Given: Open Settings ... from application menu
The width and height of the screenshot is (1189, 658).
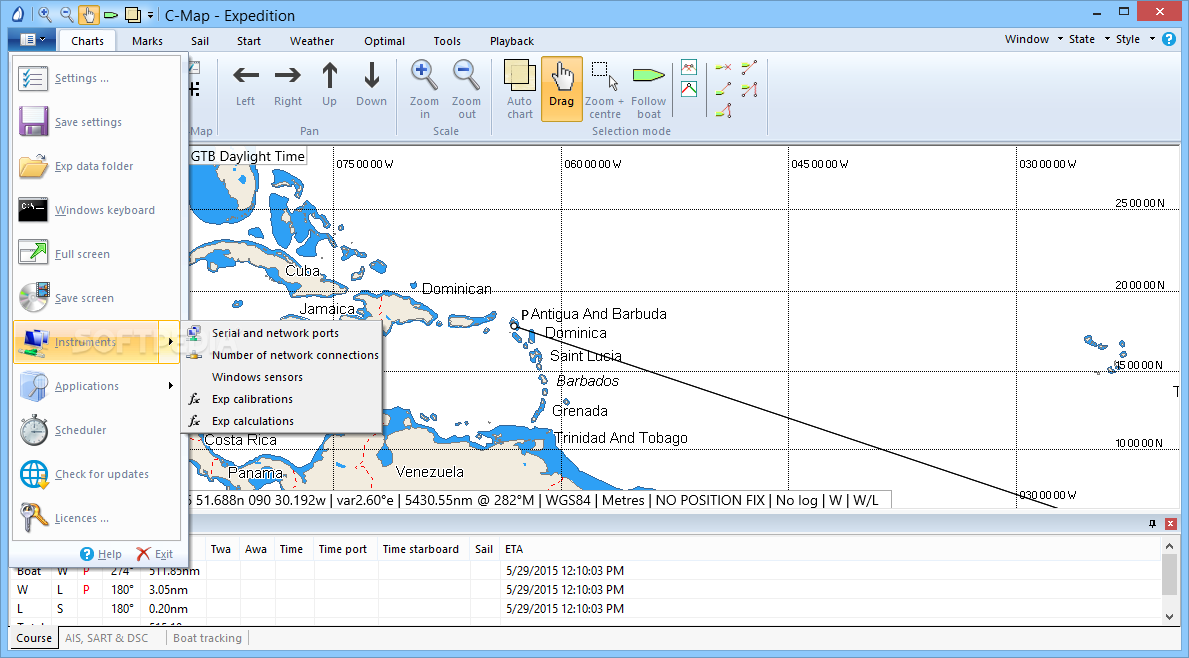Looking at the screenshot, I should [x=97, y=78].
